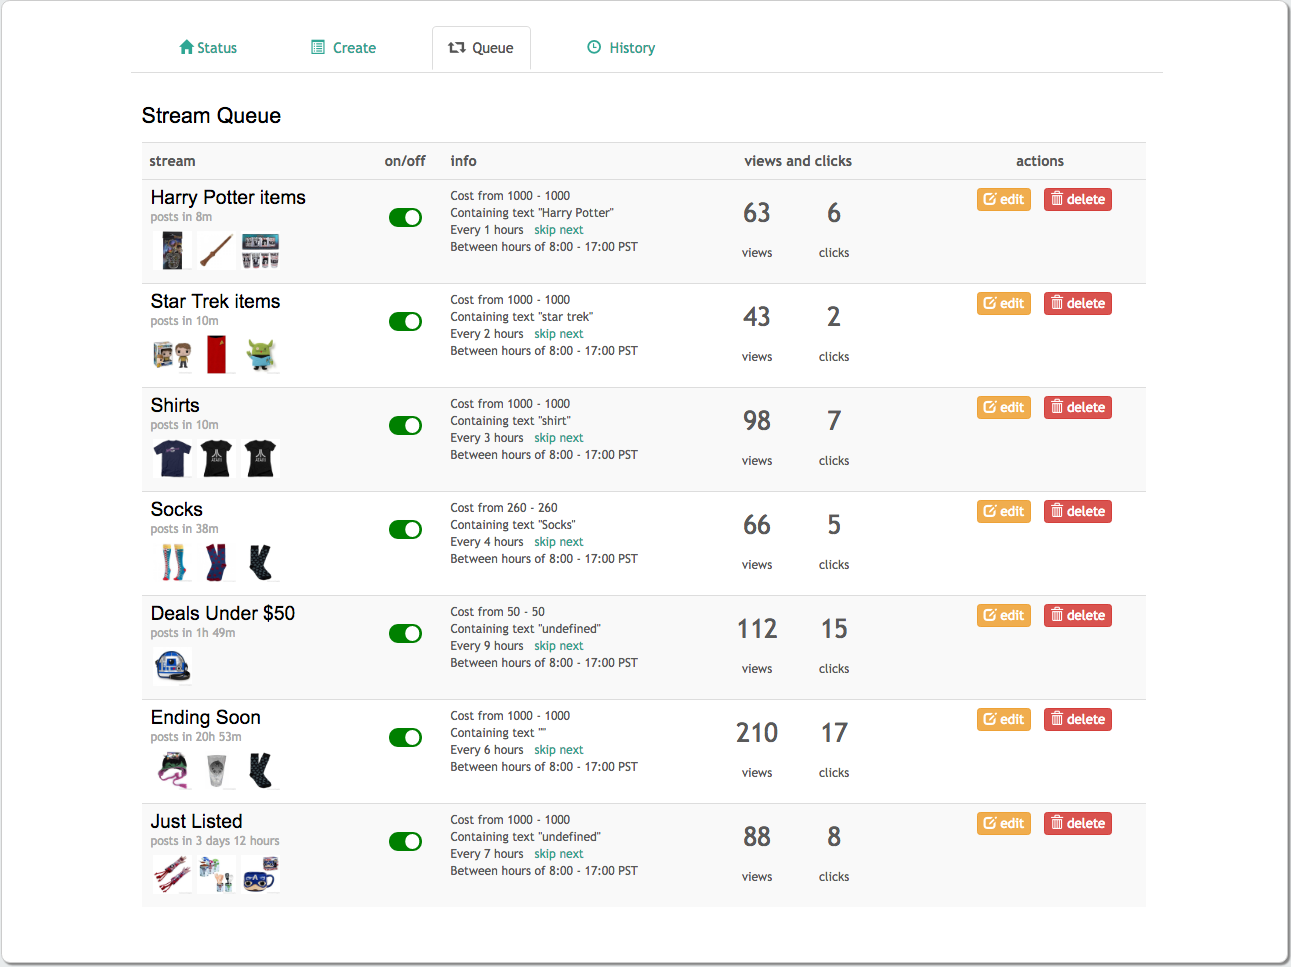Image resolution: width=1291 pixels, height=967 pixels.
Task: Click the home icon beside Status
Action: pos(186,47)
